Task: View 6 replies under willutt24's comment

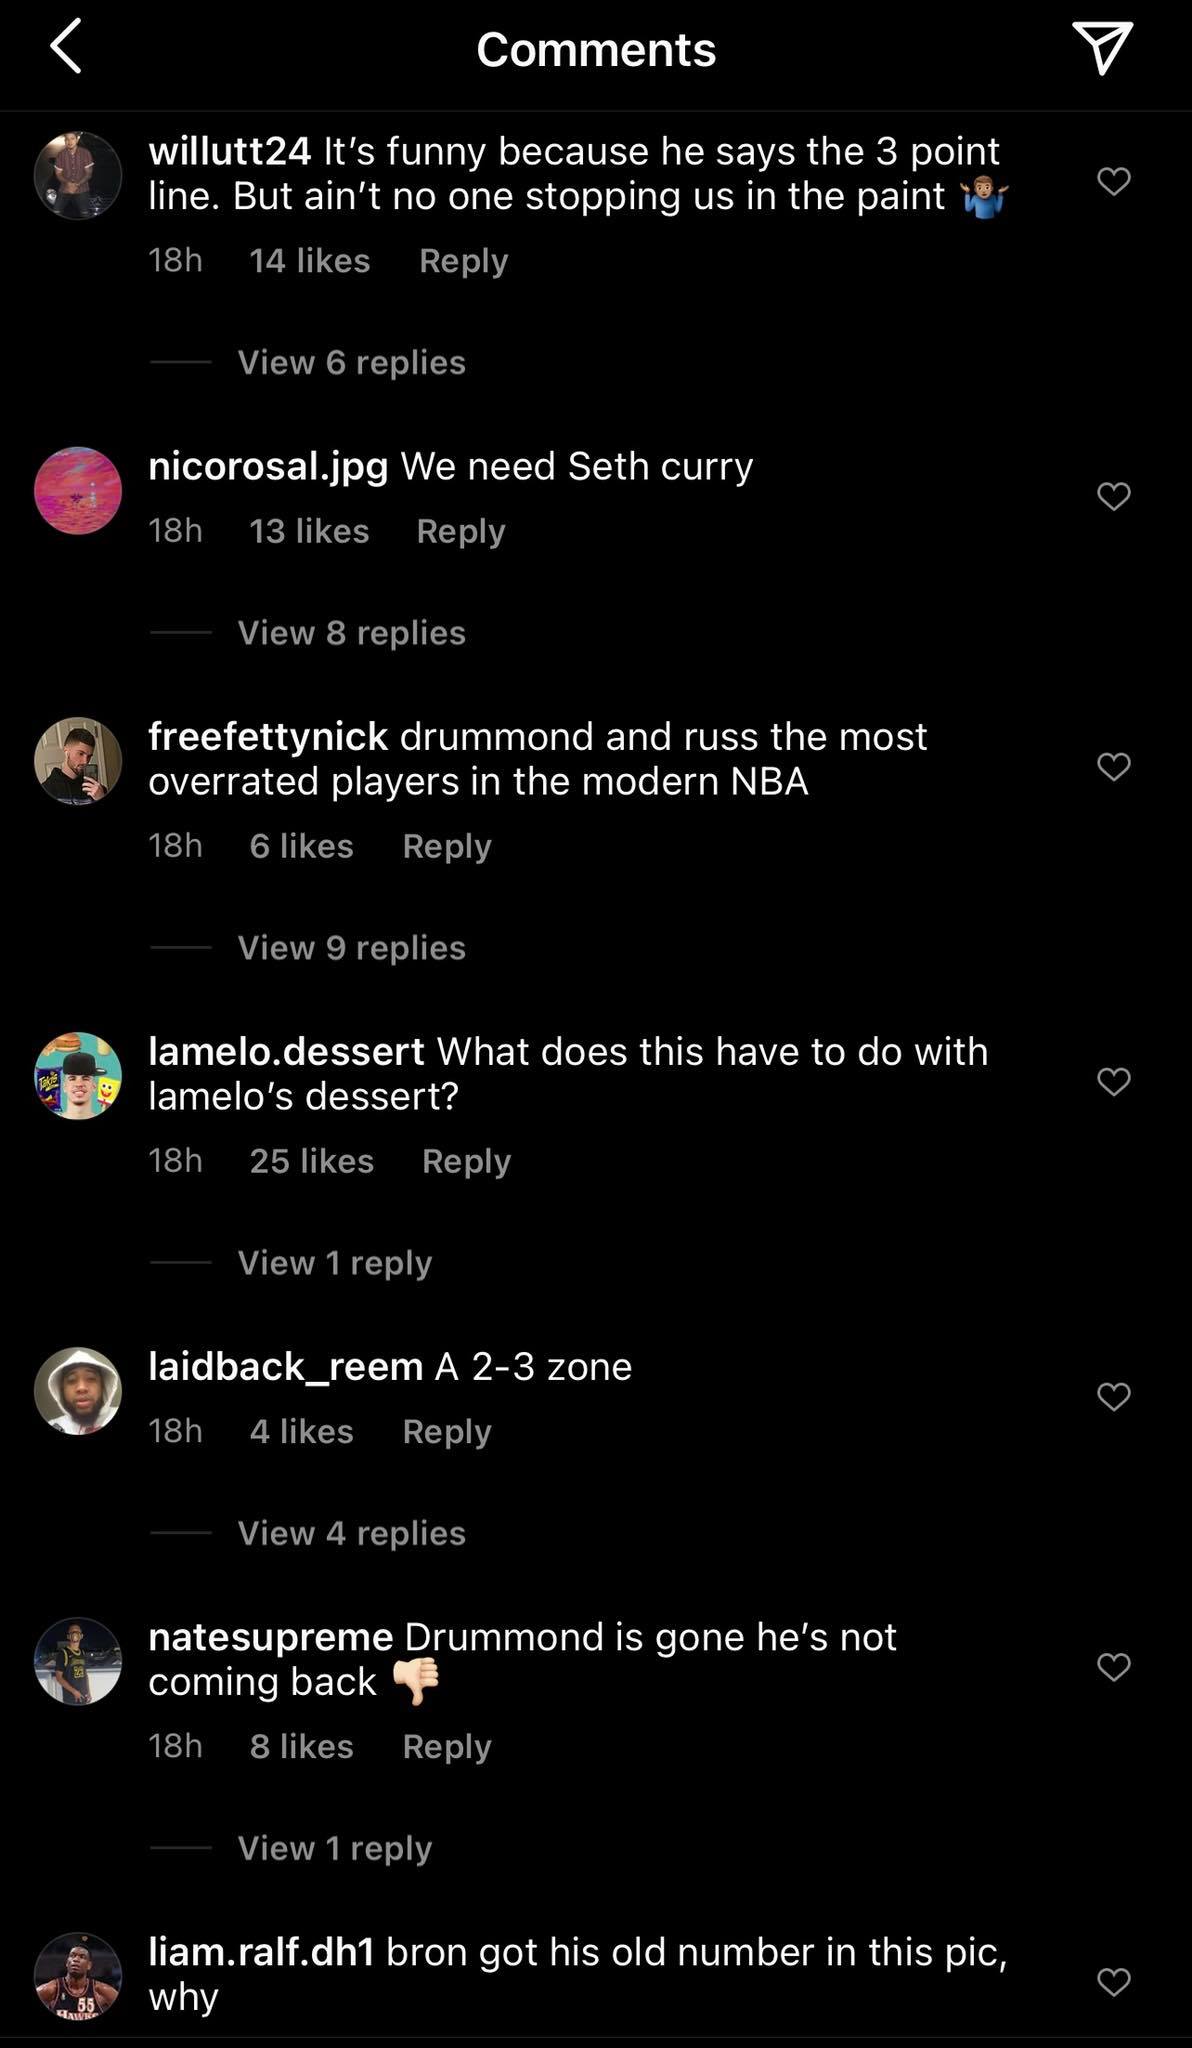Action: [x=350, y=362]
